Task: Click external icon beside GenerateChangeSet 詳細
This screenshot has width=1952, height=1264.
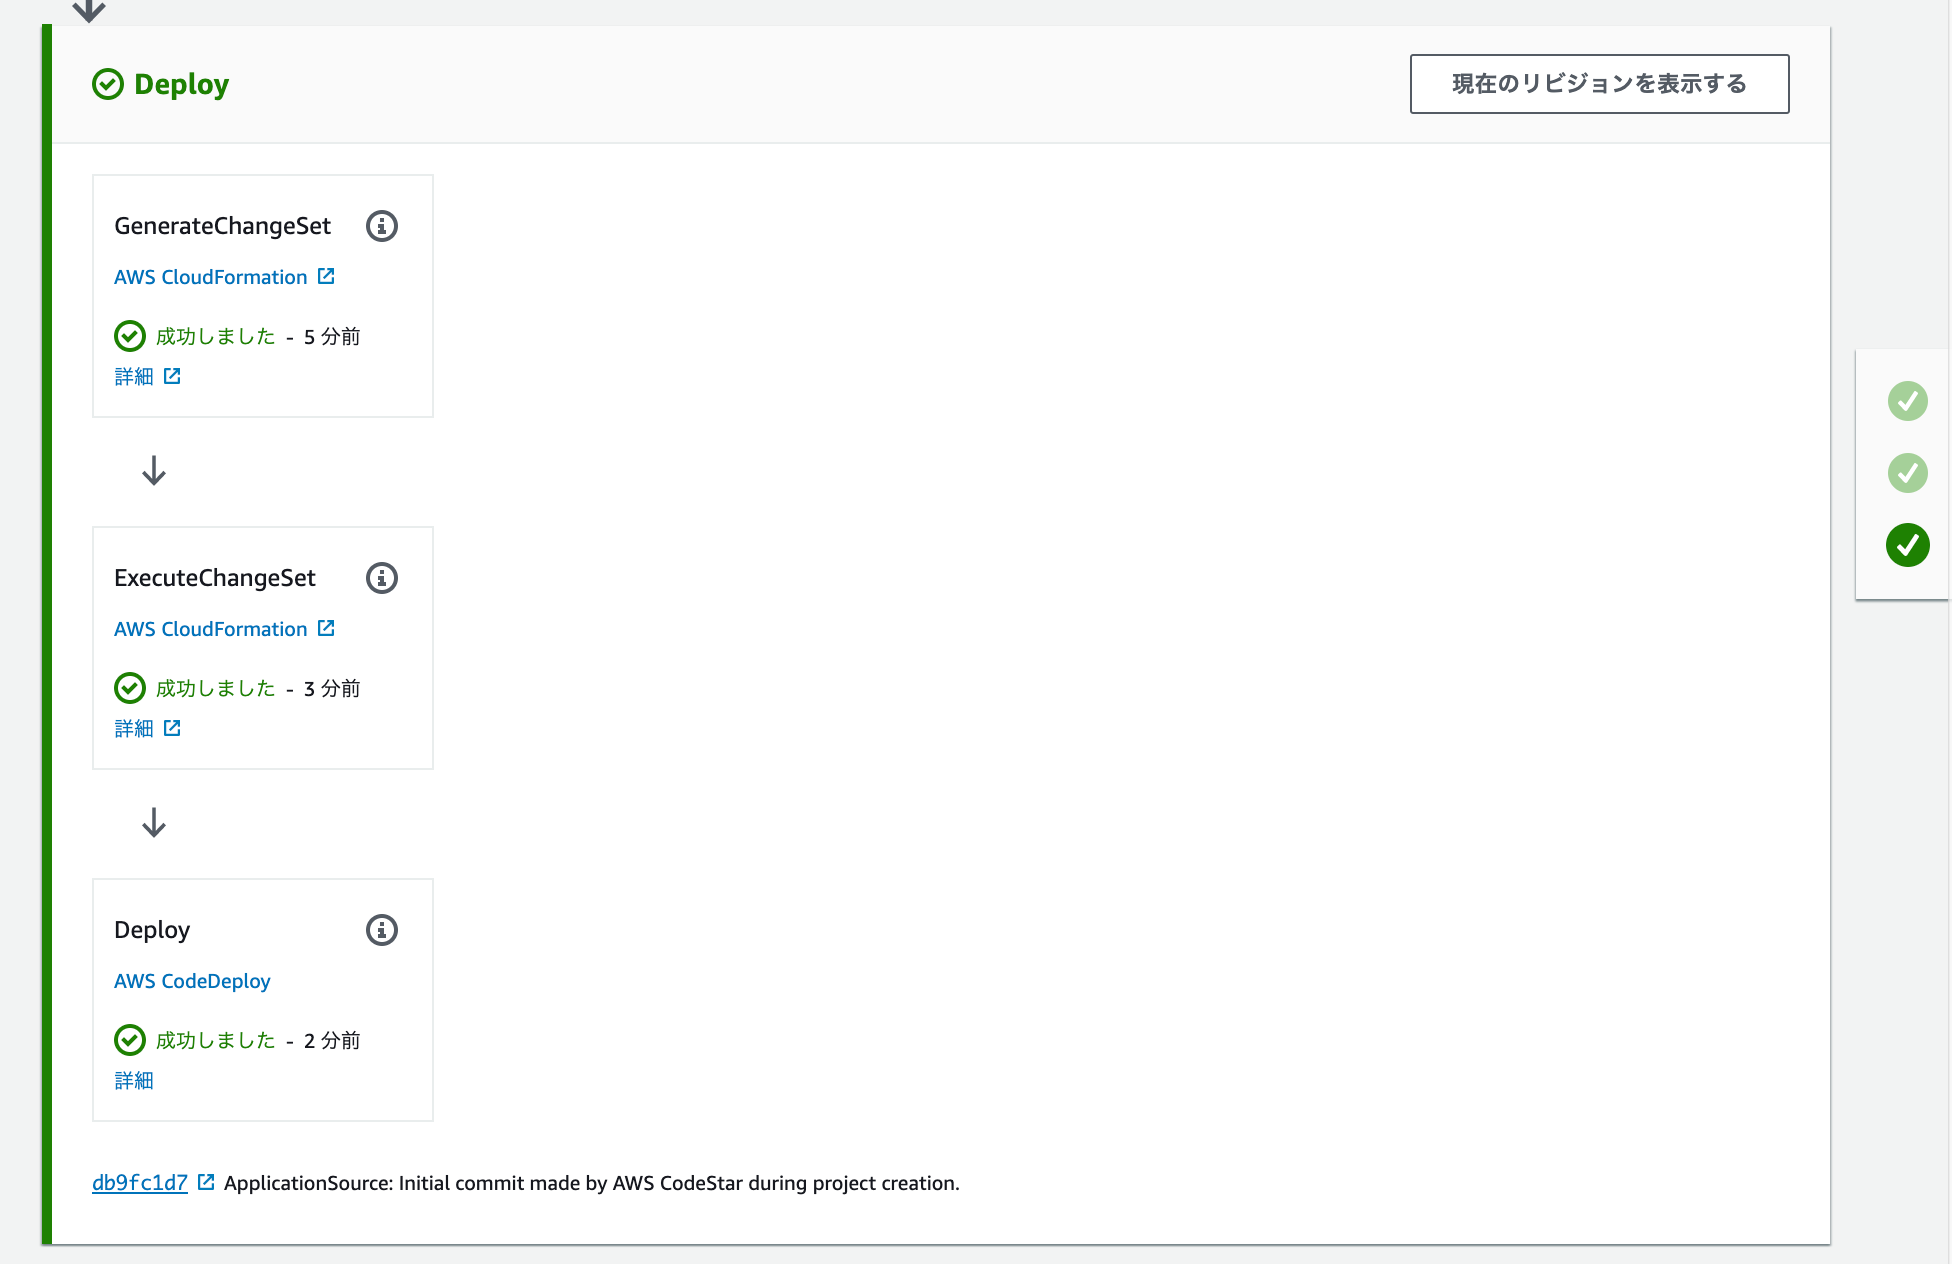Action: [172, 376]
